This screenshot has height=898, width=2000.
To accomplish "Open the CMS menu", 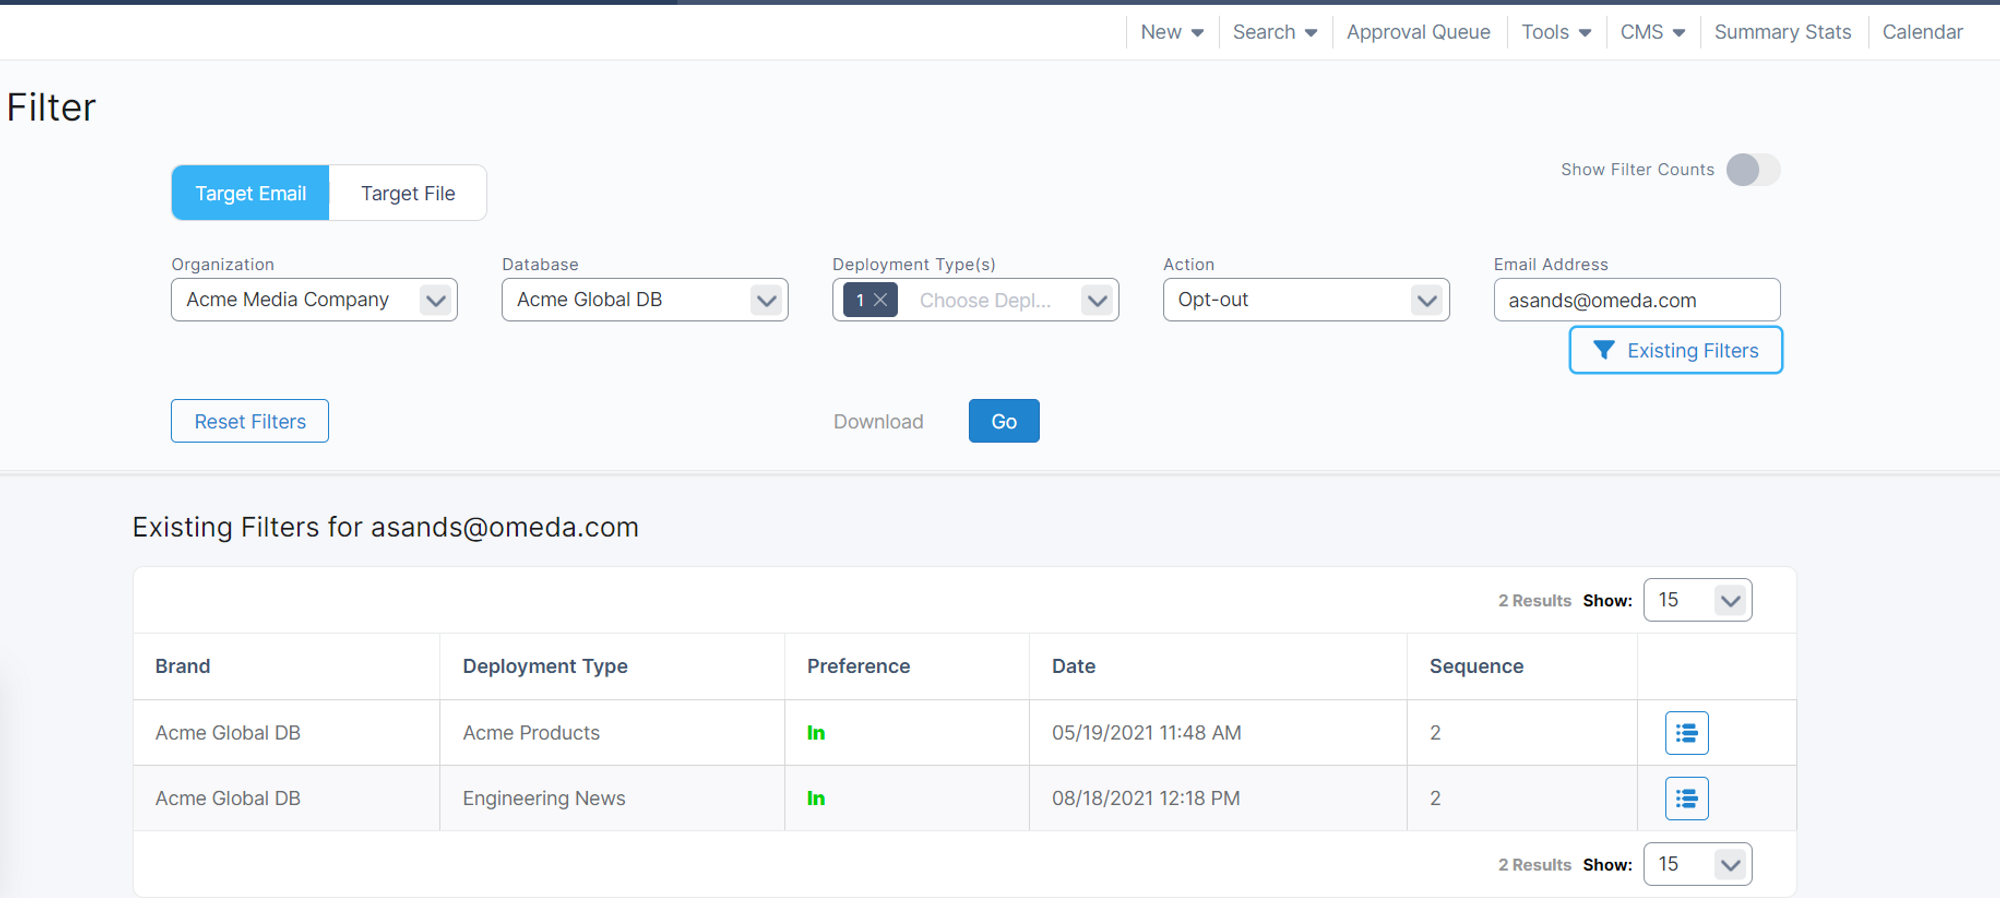I will [1652, 32].
